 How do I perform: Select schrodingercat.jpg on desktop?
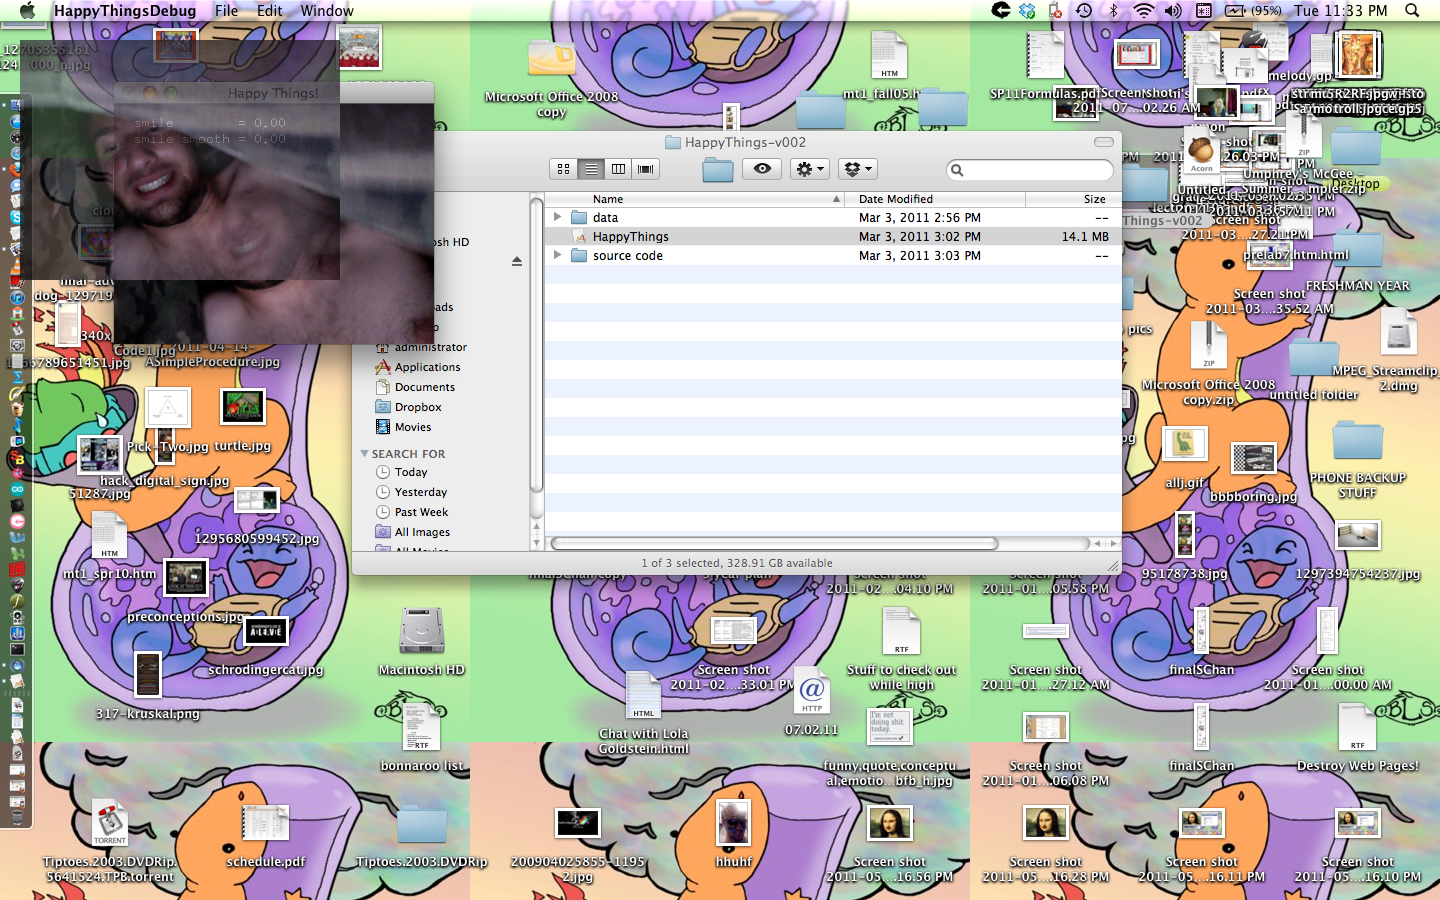266,631
